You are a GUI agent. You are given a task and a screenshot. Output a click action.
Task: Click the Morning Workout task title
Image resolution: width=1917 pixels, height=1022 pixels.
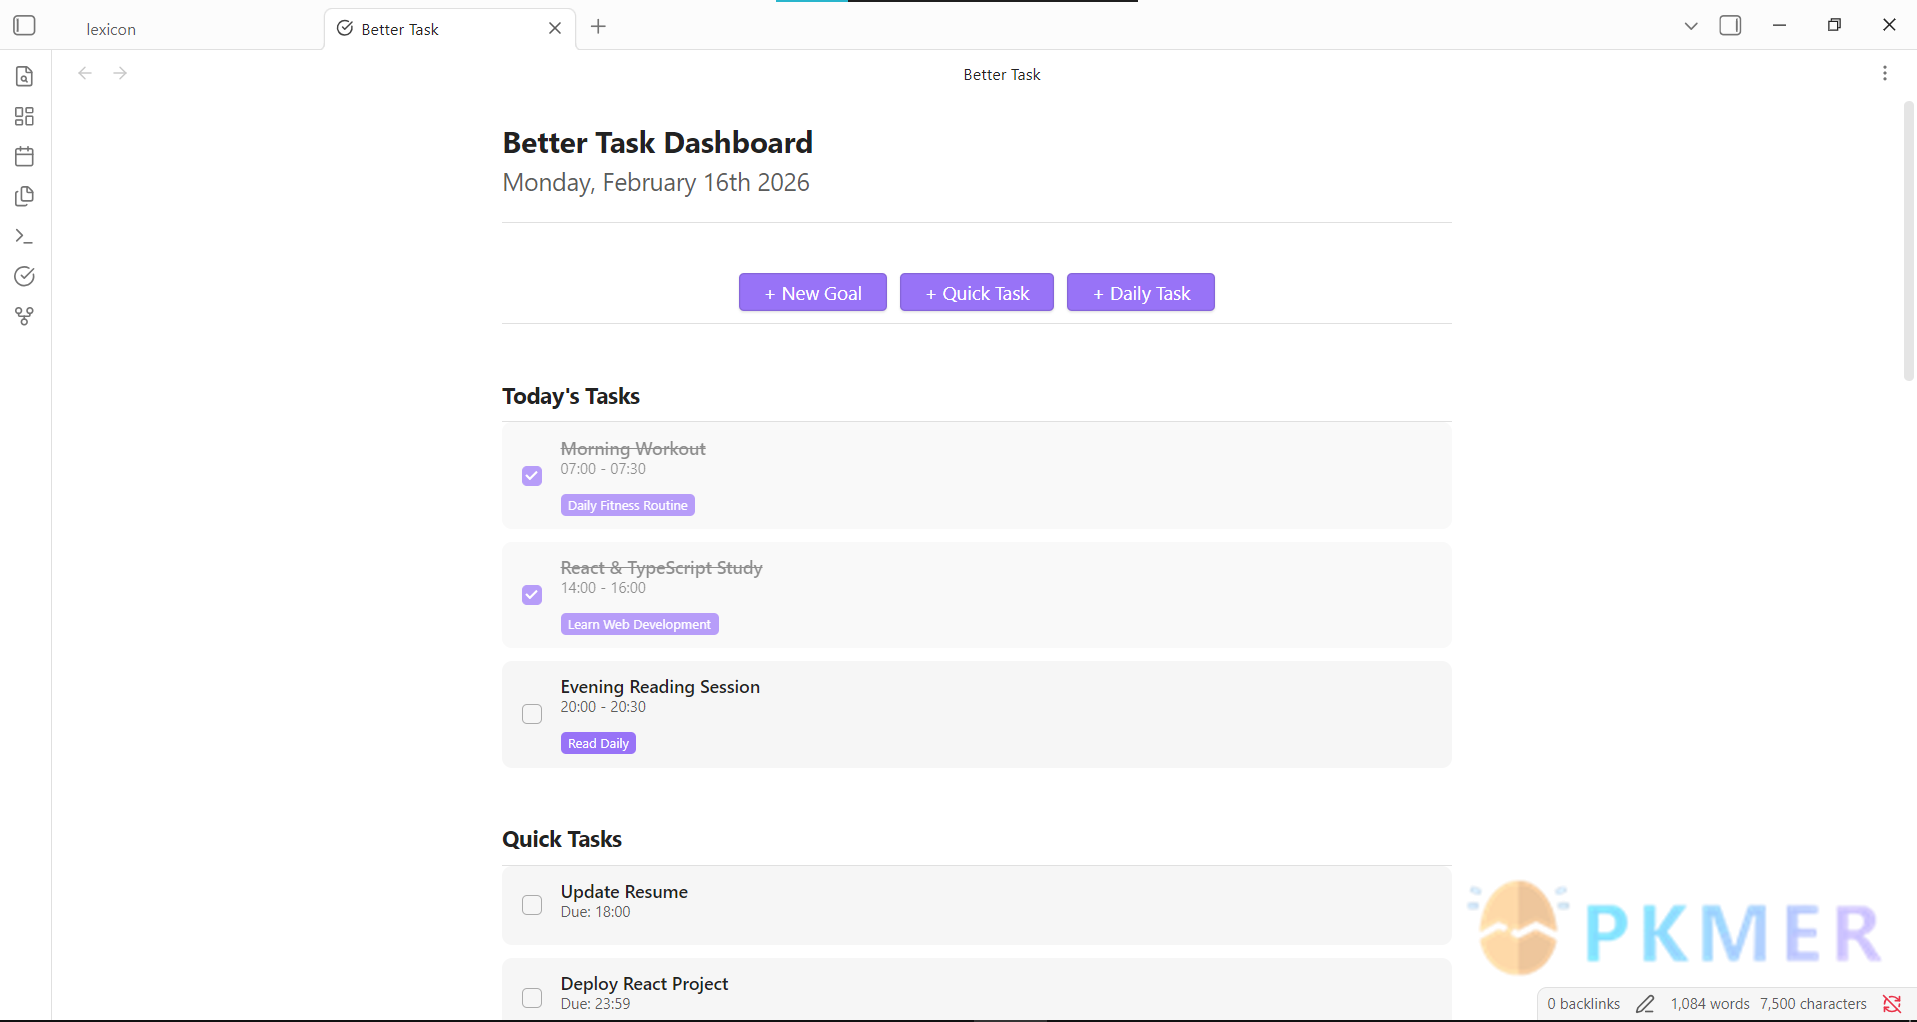[633, 448]
